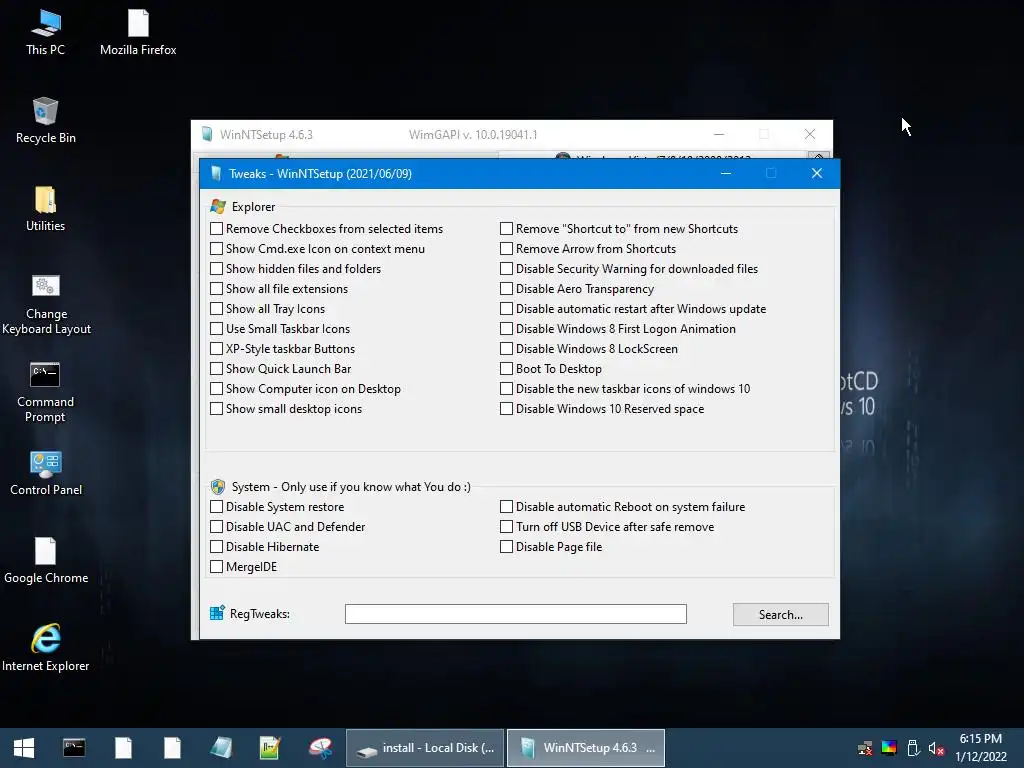Open Command Prompt desktop icon
This screenshot has height=768, width=1024.
point(45,392)
